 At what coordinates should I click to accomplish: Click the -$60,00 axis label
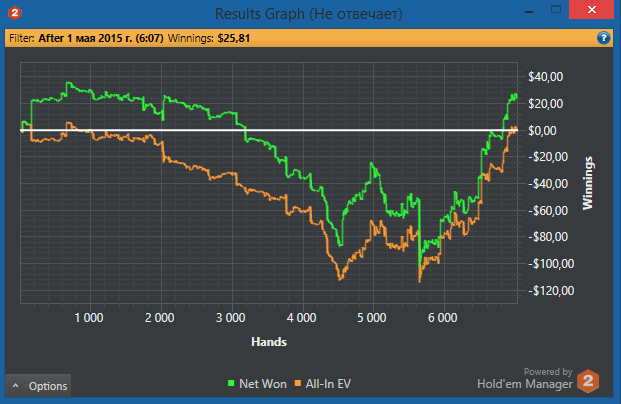tap(548, 211)
